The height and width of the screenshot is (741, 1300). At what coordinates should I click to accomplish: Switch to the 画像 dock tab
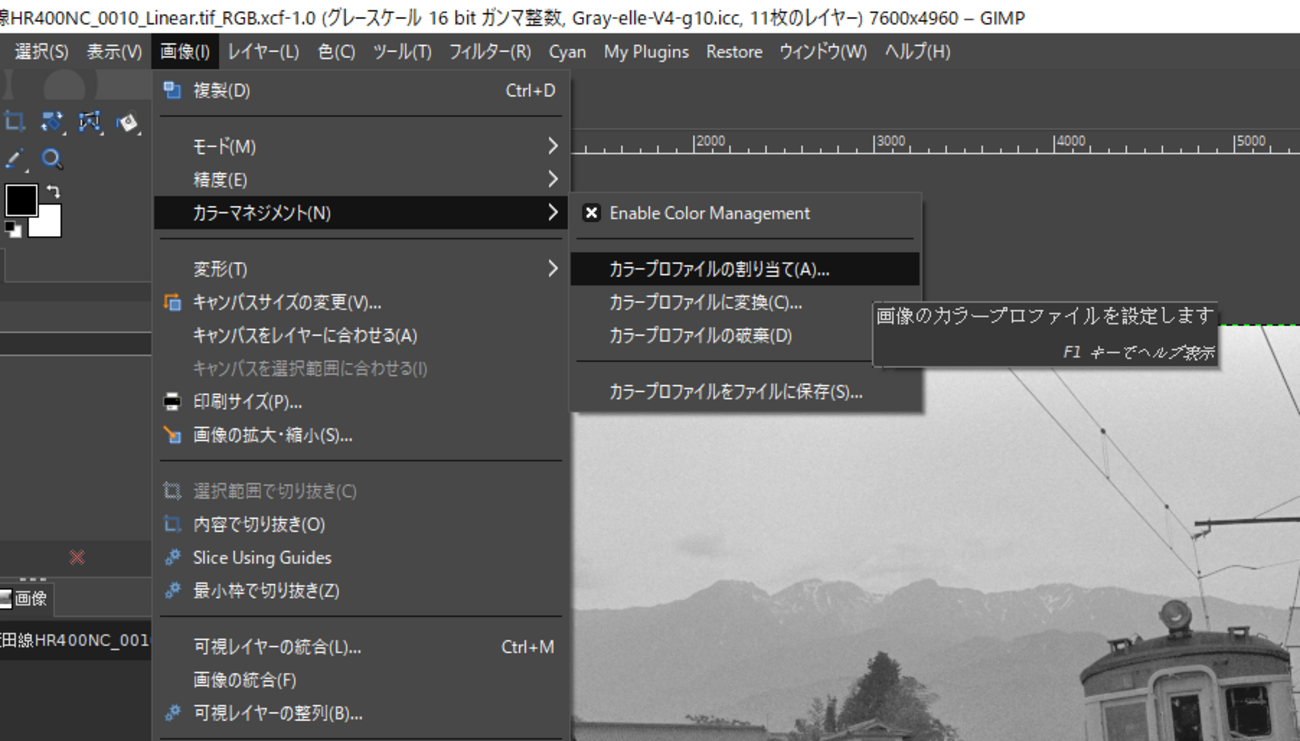[x=24, y=599]
